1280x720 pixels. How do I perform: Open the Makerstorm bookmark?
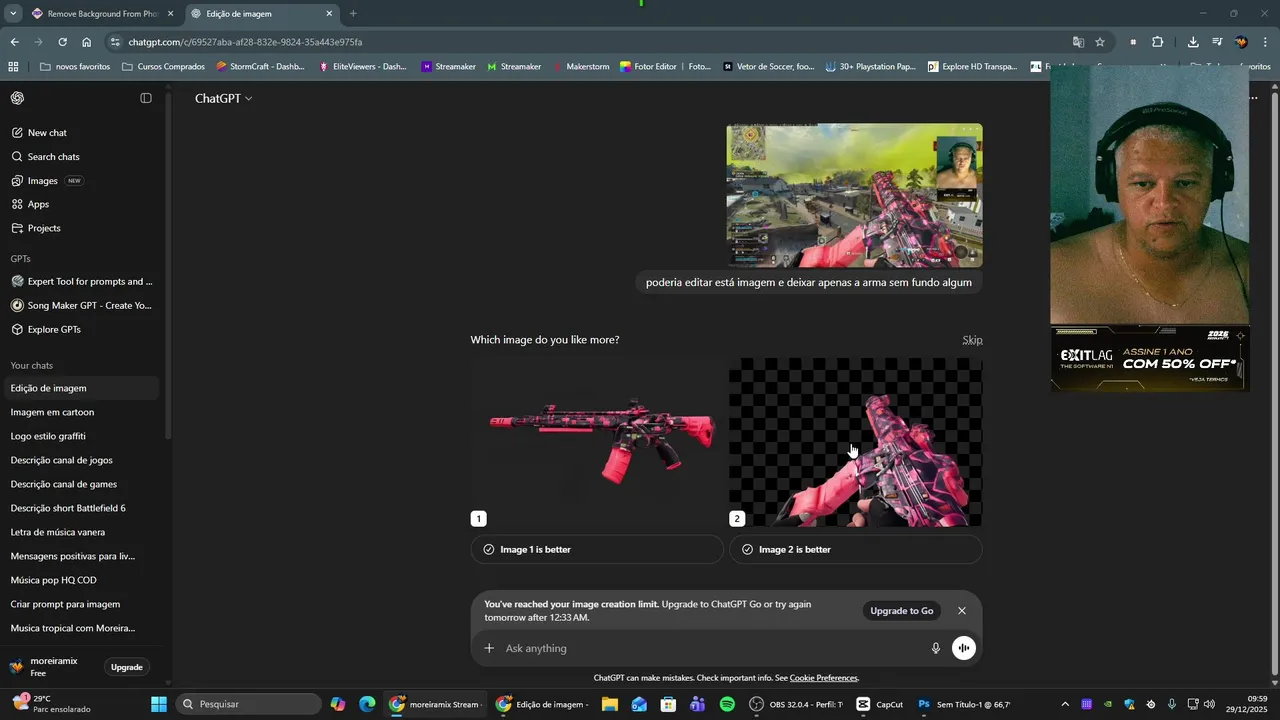tap(580, 67)
